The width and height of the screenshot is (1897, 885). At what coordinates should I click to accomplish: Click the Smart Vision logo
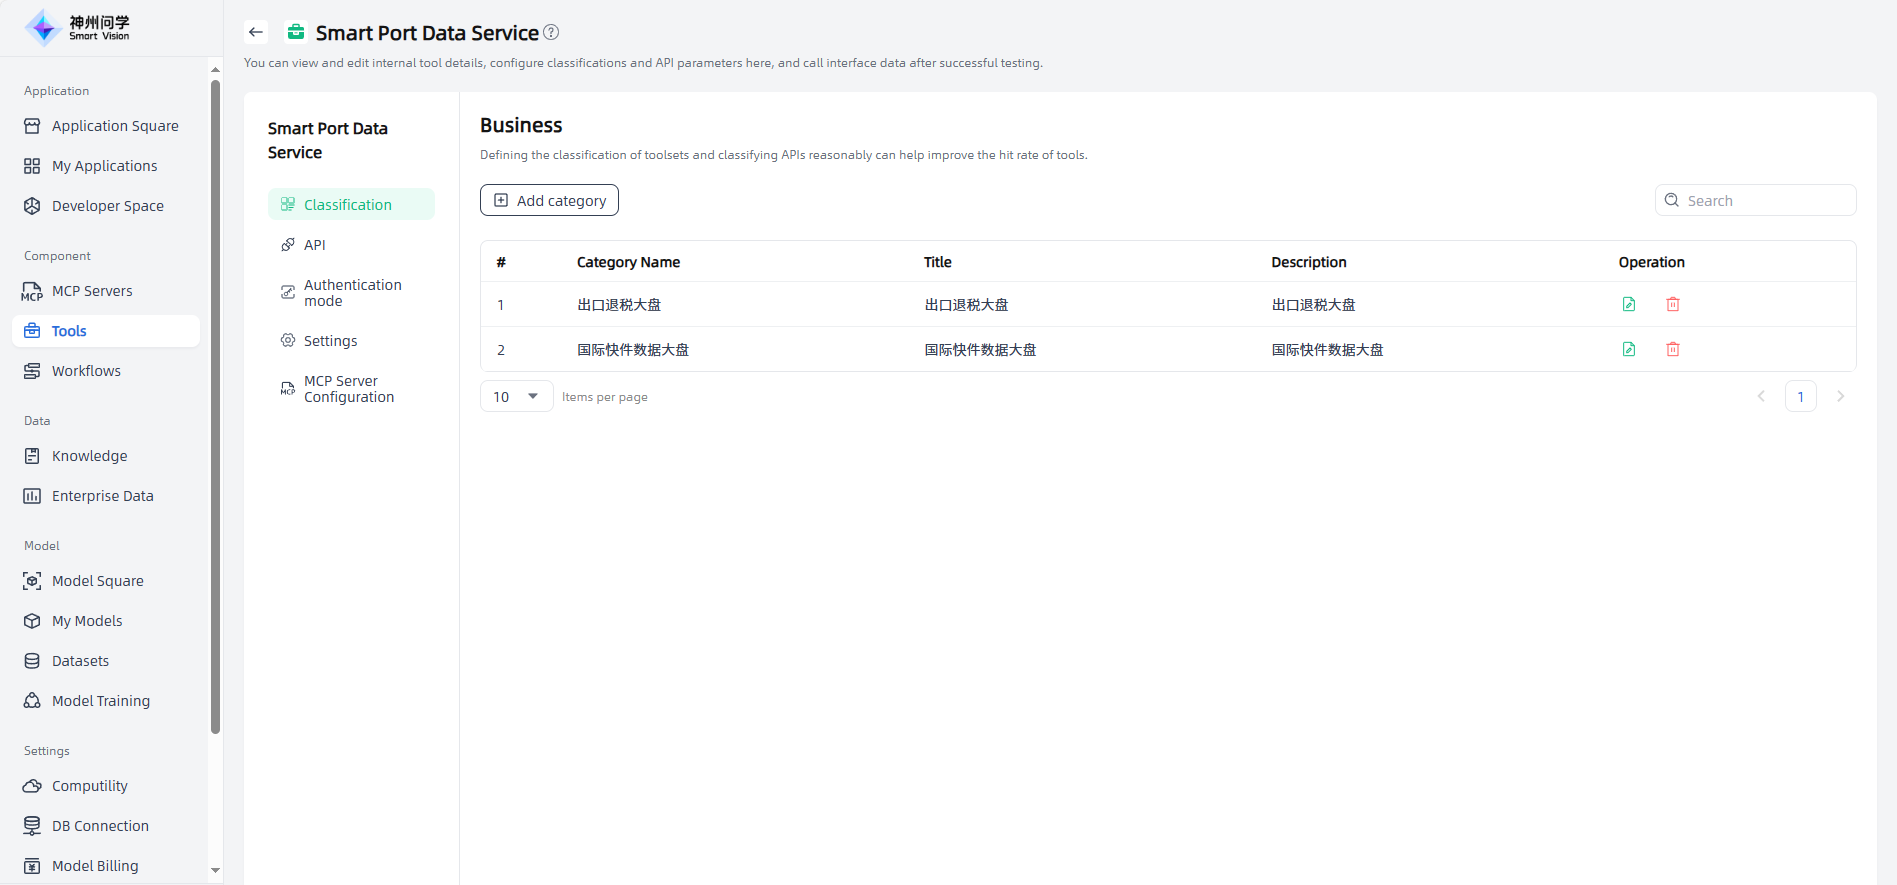point(78,28)
